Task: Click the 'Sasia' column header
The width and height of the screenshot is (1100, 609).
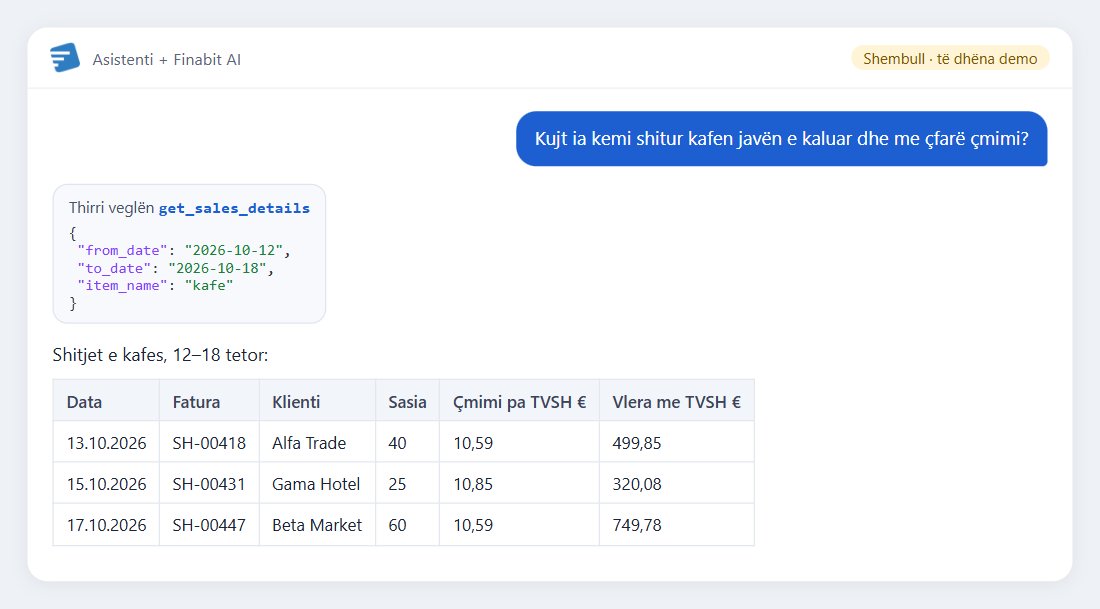Action: point(408,402)
